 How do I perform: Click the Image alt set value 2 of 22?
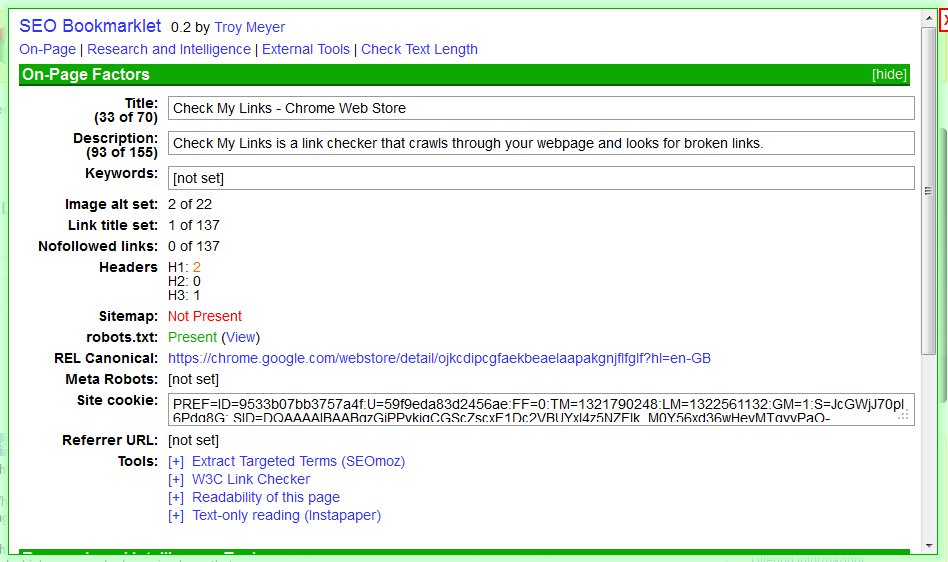tap(190, 204)
